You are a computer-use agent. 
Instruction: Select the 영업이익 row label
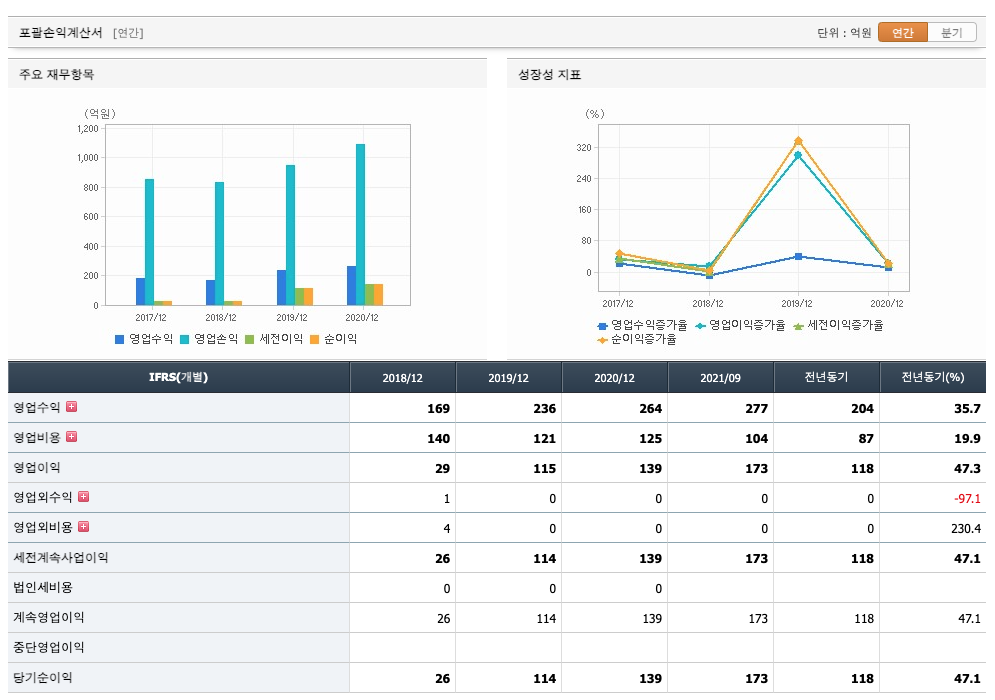[37, 468]
